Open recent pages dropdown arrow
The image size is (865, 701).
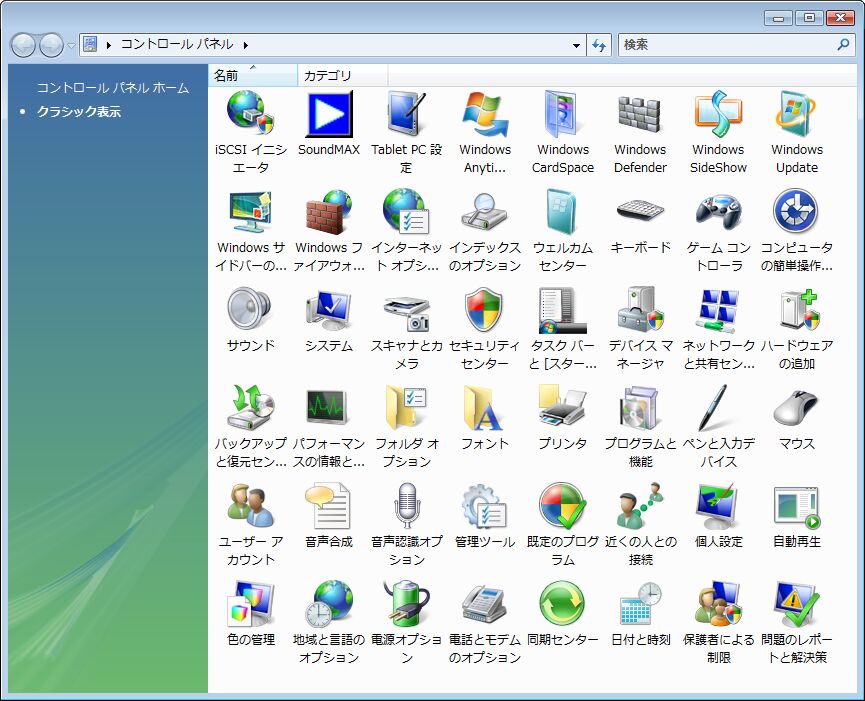tap(71, 46)
